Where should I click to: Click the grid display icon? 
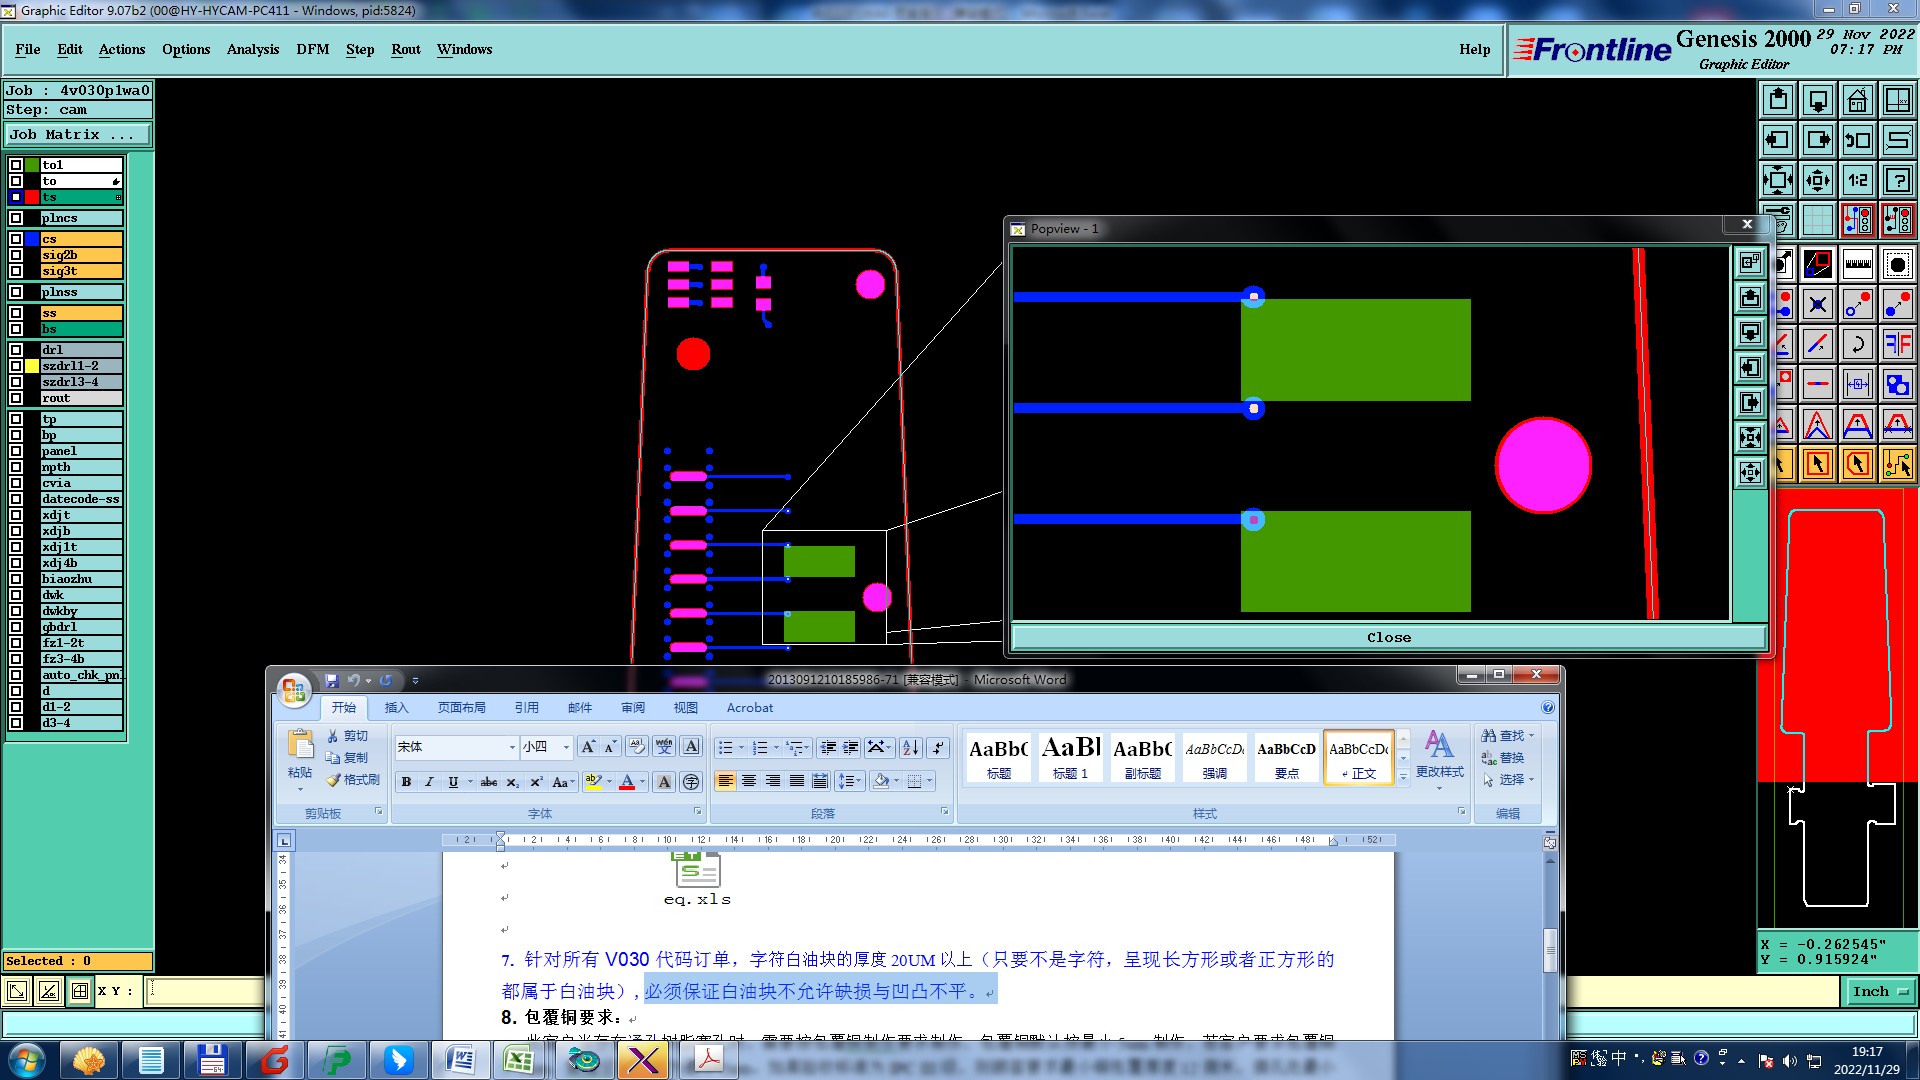click(x=1817, y=220)
